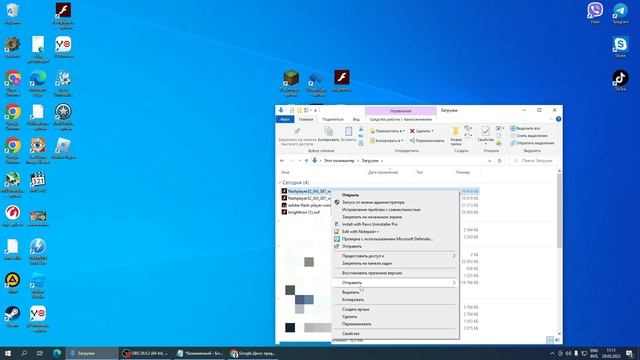Select the Media Player Classic 321 icon
This screenshot has height=360, width=640.
tap(38, 182)
